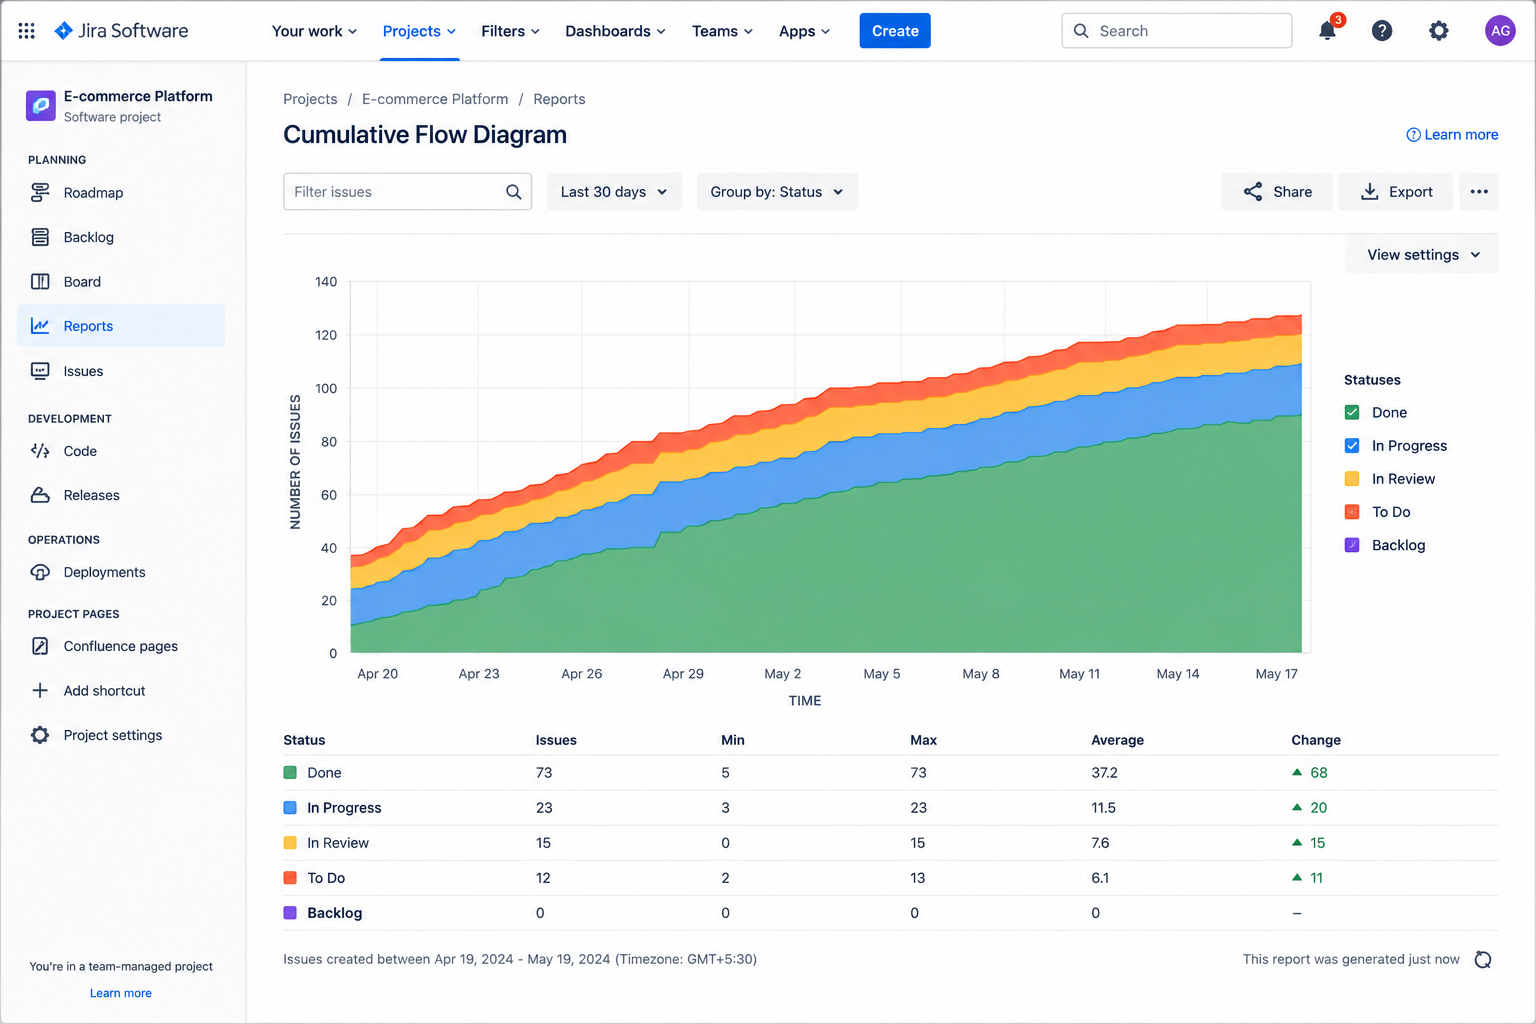
Task: Click the Average value 37.2
Action: [x=1104, y=773]
